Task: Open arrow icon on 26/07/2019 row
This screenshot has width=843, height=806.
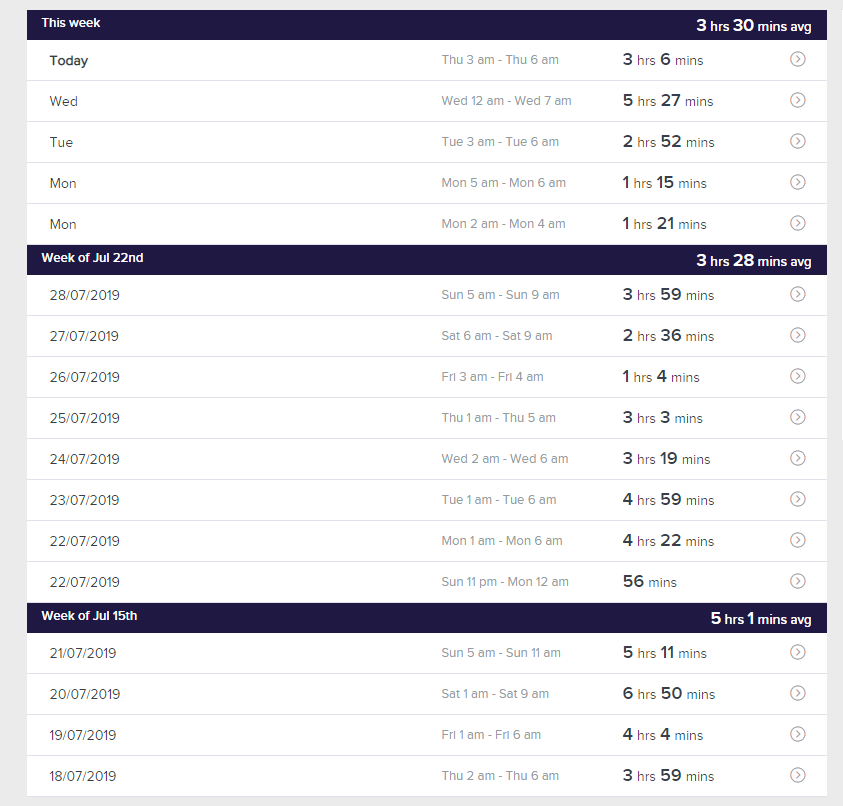Action: (797, 377)
